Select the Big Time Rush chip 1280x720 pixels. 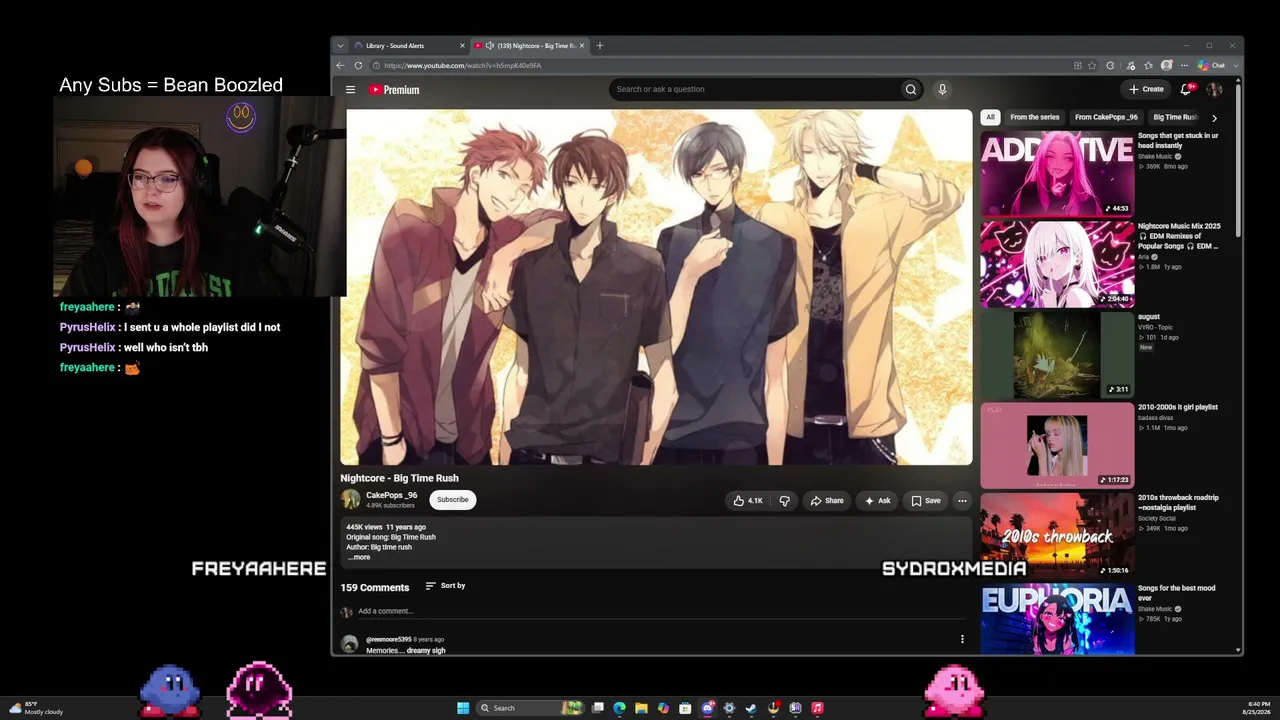[x=1175, y=117]
